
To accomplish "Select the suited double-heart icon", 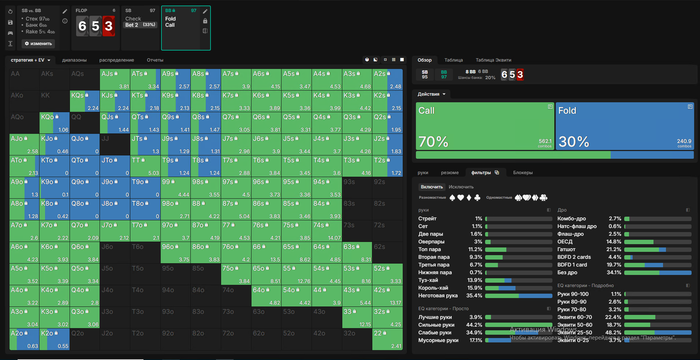I will pos(527,197).
